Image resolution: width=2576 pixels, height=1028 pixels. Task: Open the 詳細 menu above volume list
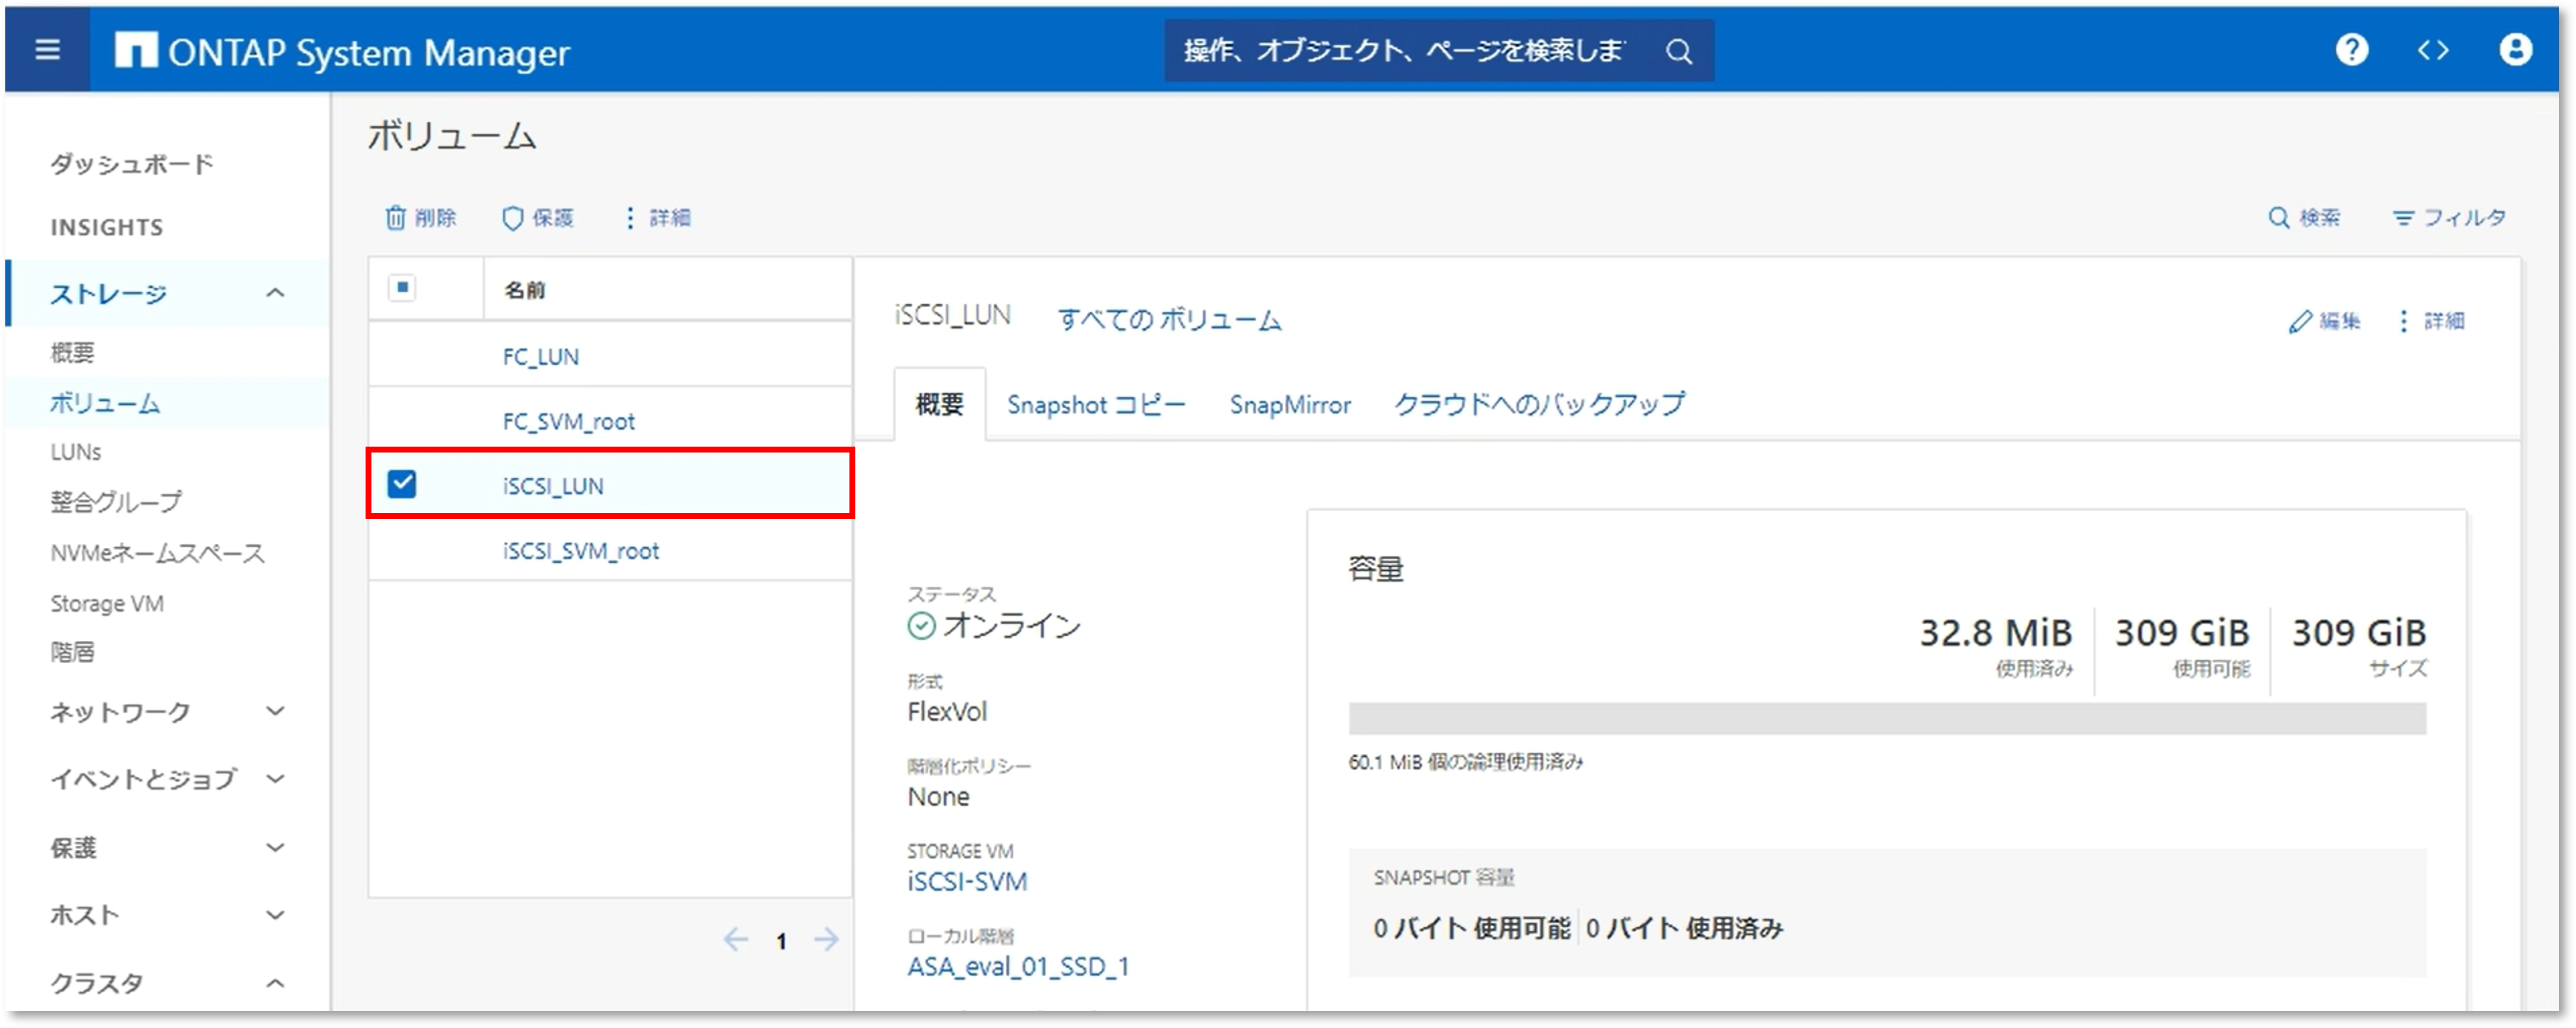(657, 217)
